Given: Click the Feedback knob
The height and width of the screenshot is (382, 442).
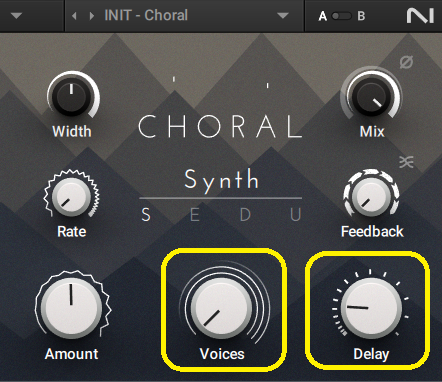Looking at the screenshot, I should point(371,196).
